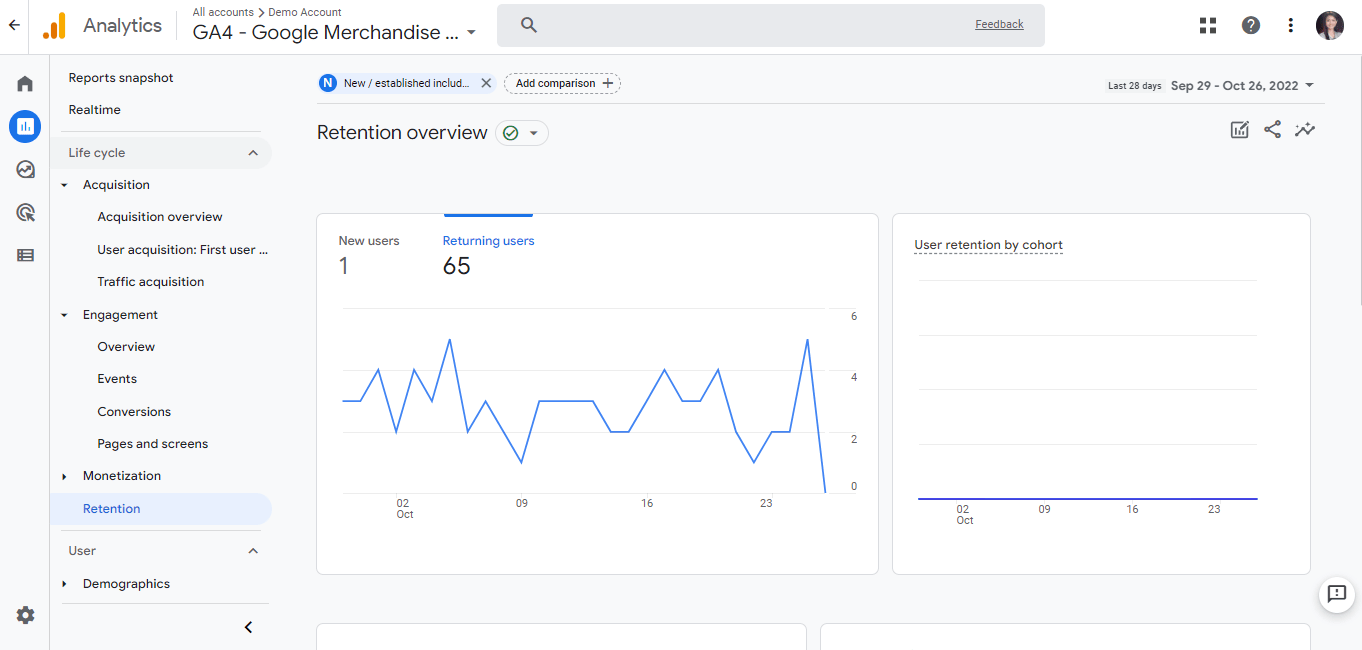1362x650 pixels.
Task: Click the Add comparison button
Action: coord(562,83)
